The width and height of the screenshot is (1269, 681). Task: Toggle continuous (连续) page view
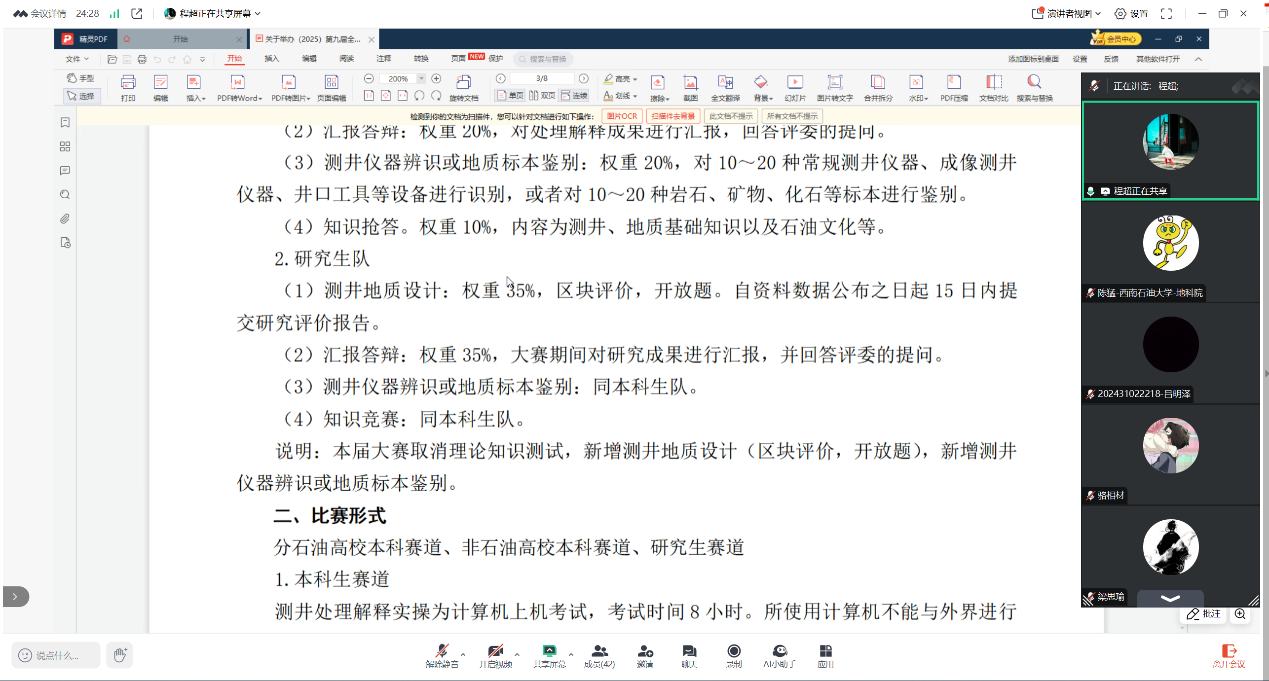574,96
